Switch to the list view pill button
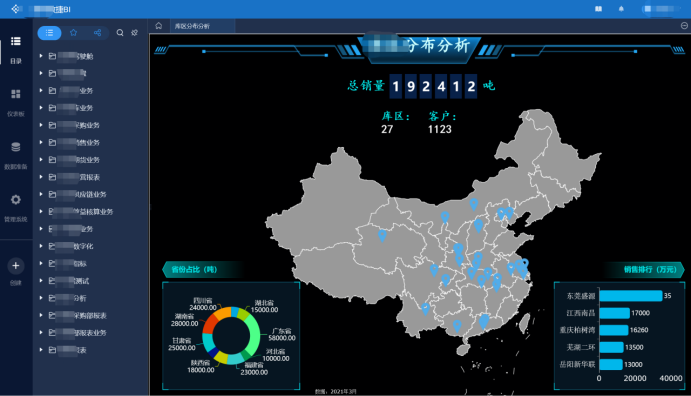The image size is (691, 396). pos(49,33)
